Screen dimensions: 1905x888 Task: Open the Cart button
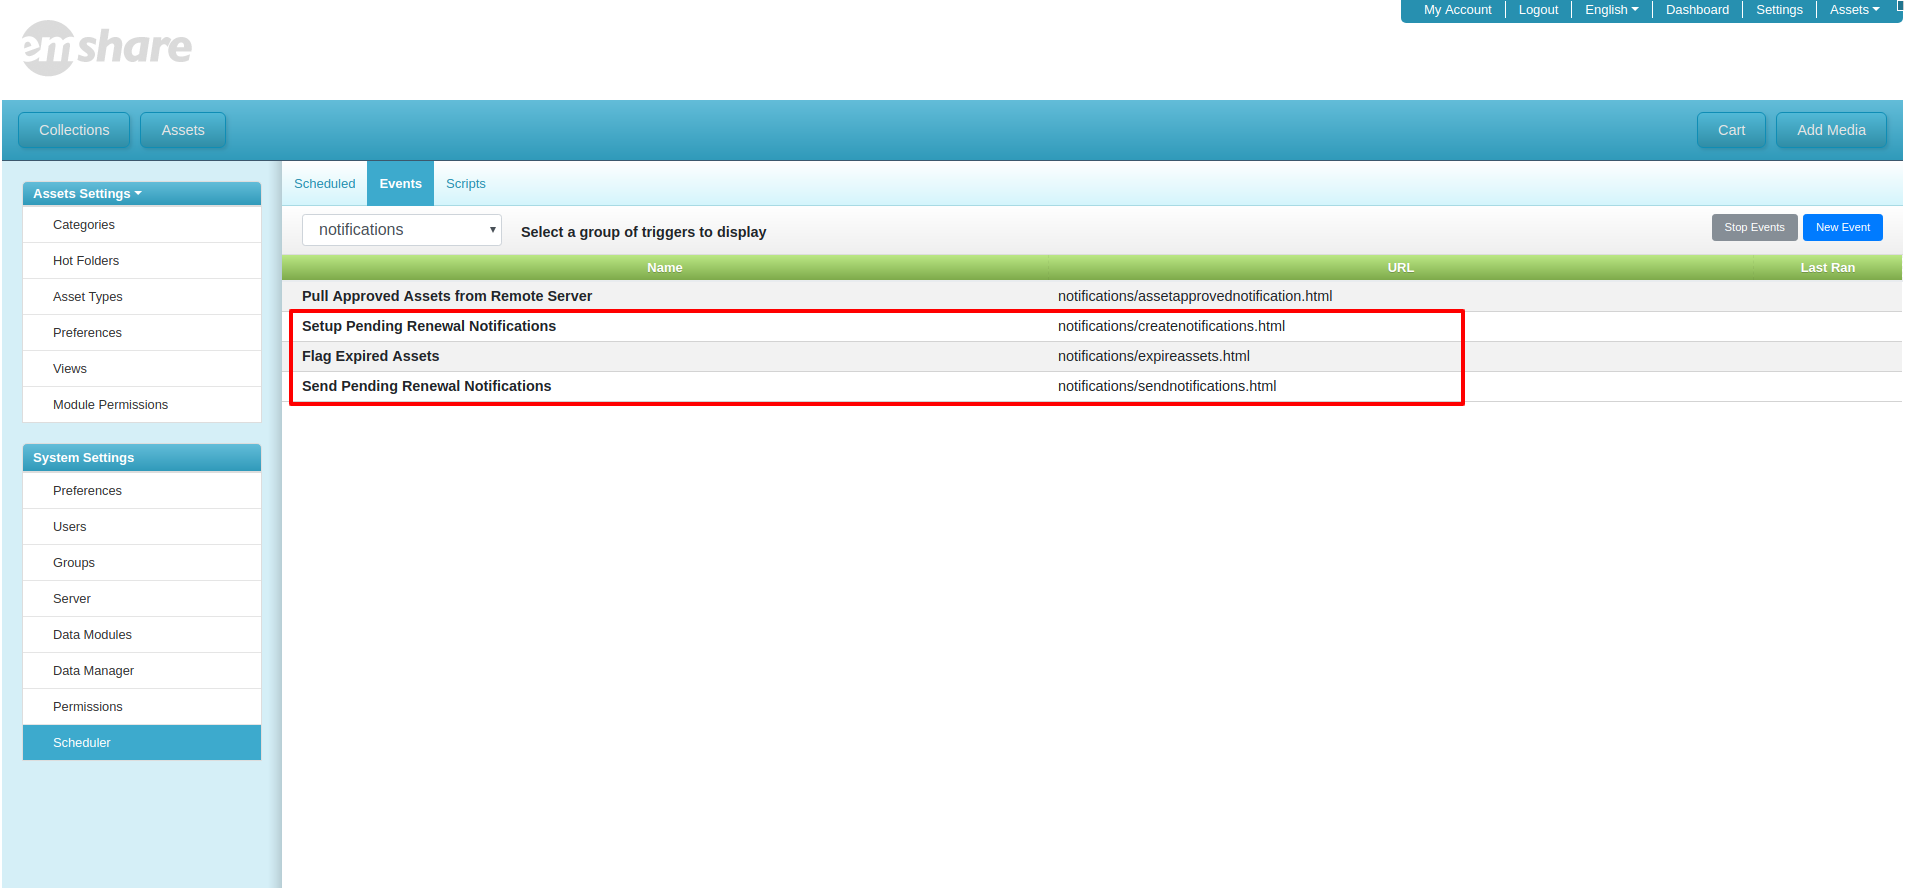click(1731, 130)
